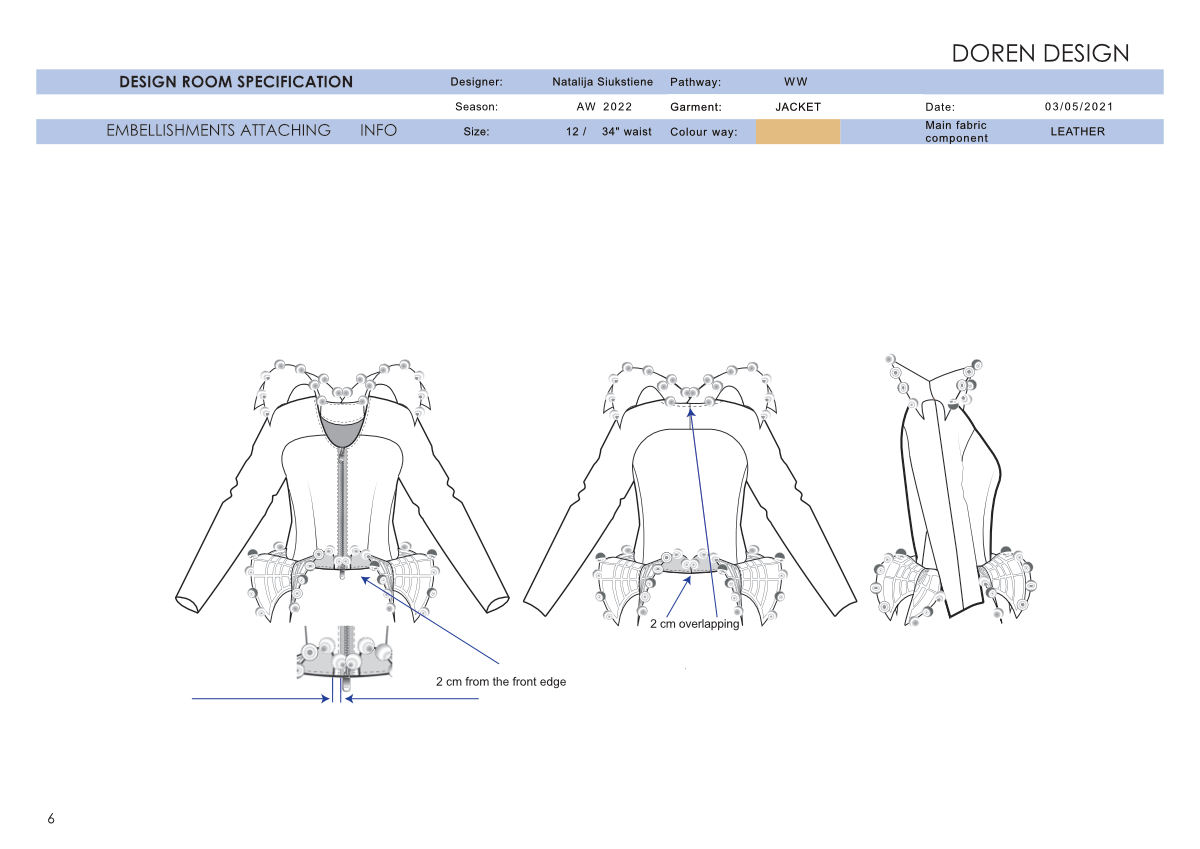Viewport: 1200px width, 849px height.
Task: Select the LEATHER fabric value
Action: point(1078,132)
